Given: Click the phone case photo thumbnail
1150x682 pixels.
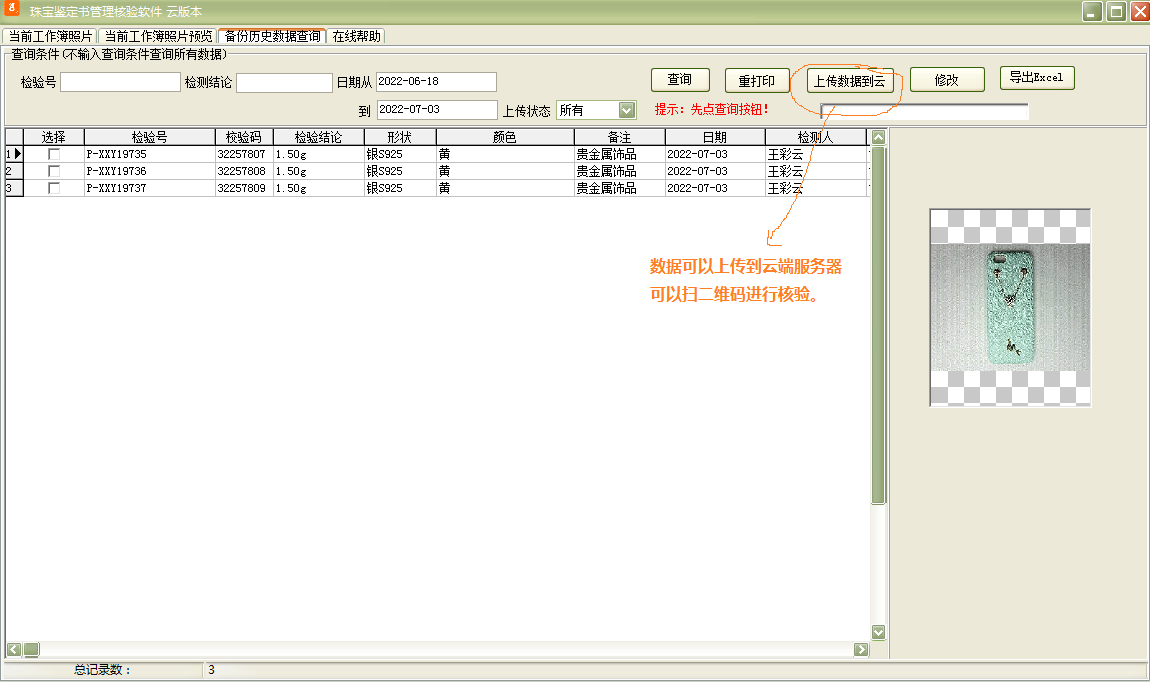Looking at the screenshot, I should (1011, 307).
